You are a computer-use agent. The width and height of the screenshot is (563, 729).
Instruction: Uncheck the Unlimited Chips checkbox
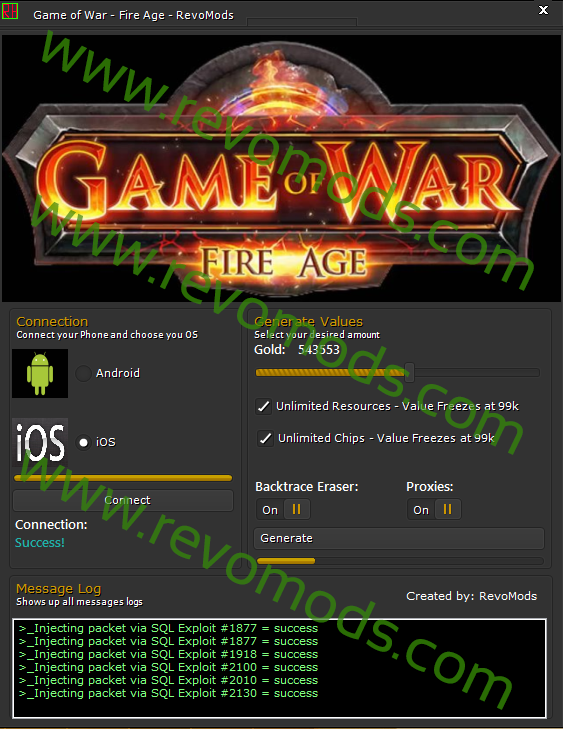click(265, 438)
